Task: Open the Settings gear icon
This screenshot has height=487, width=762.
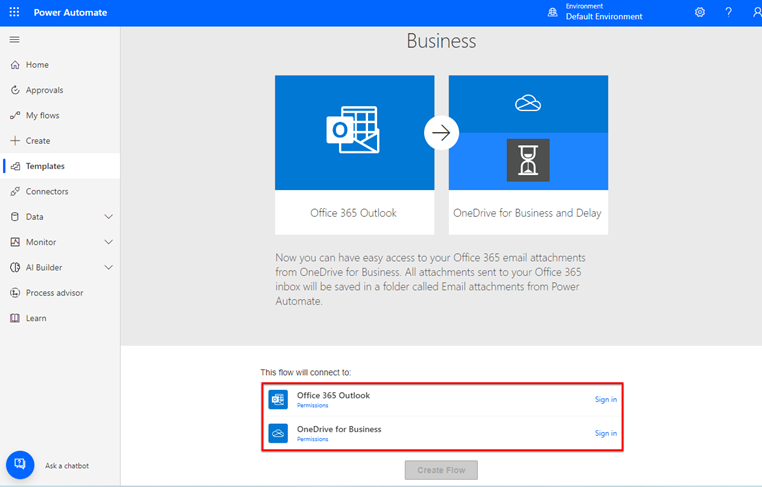Action: (x=700, y=12)
